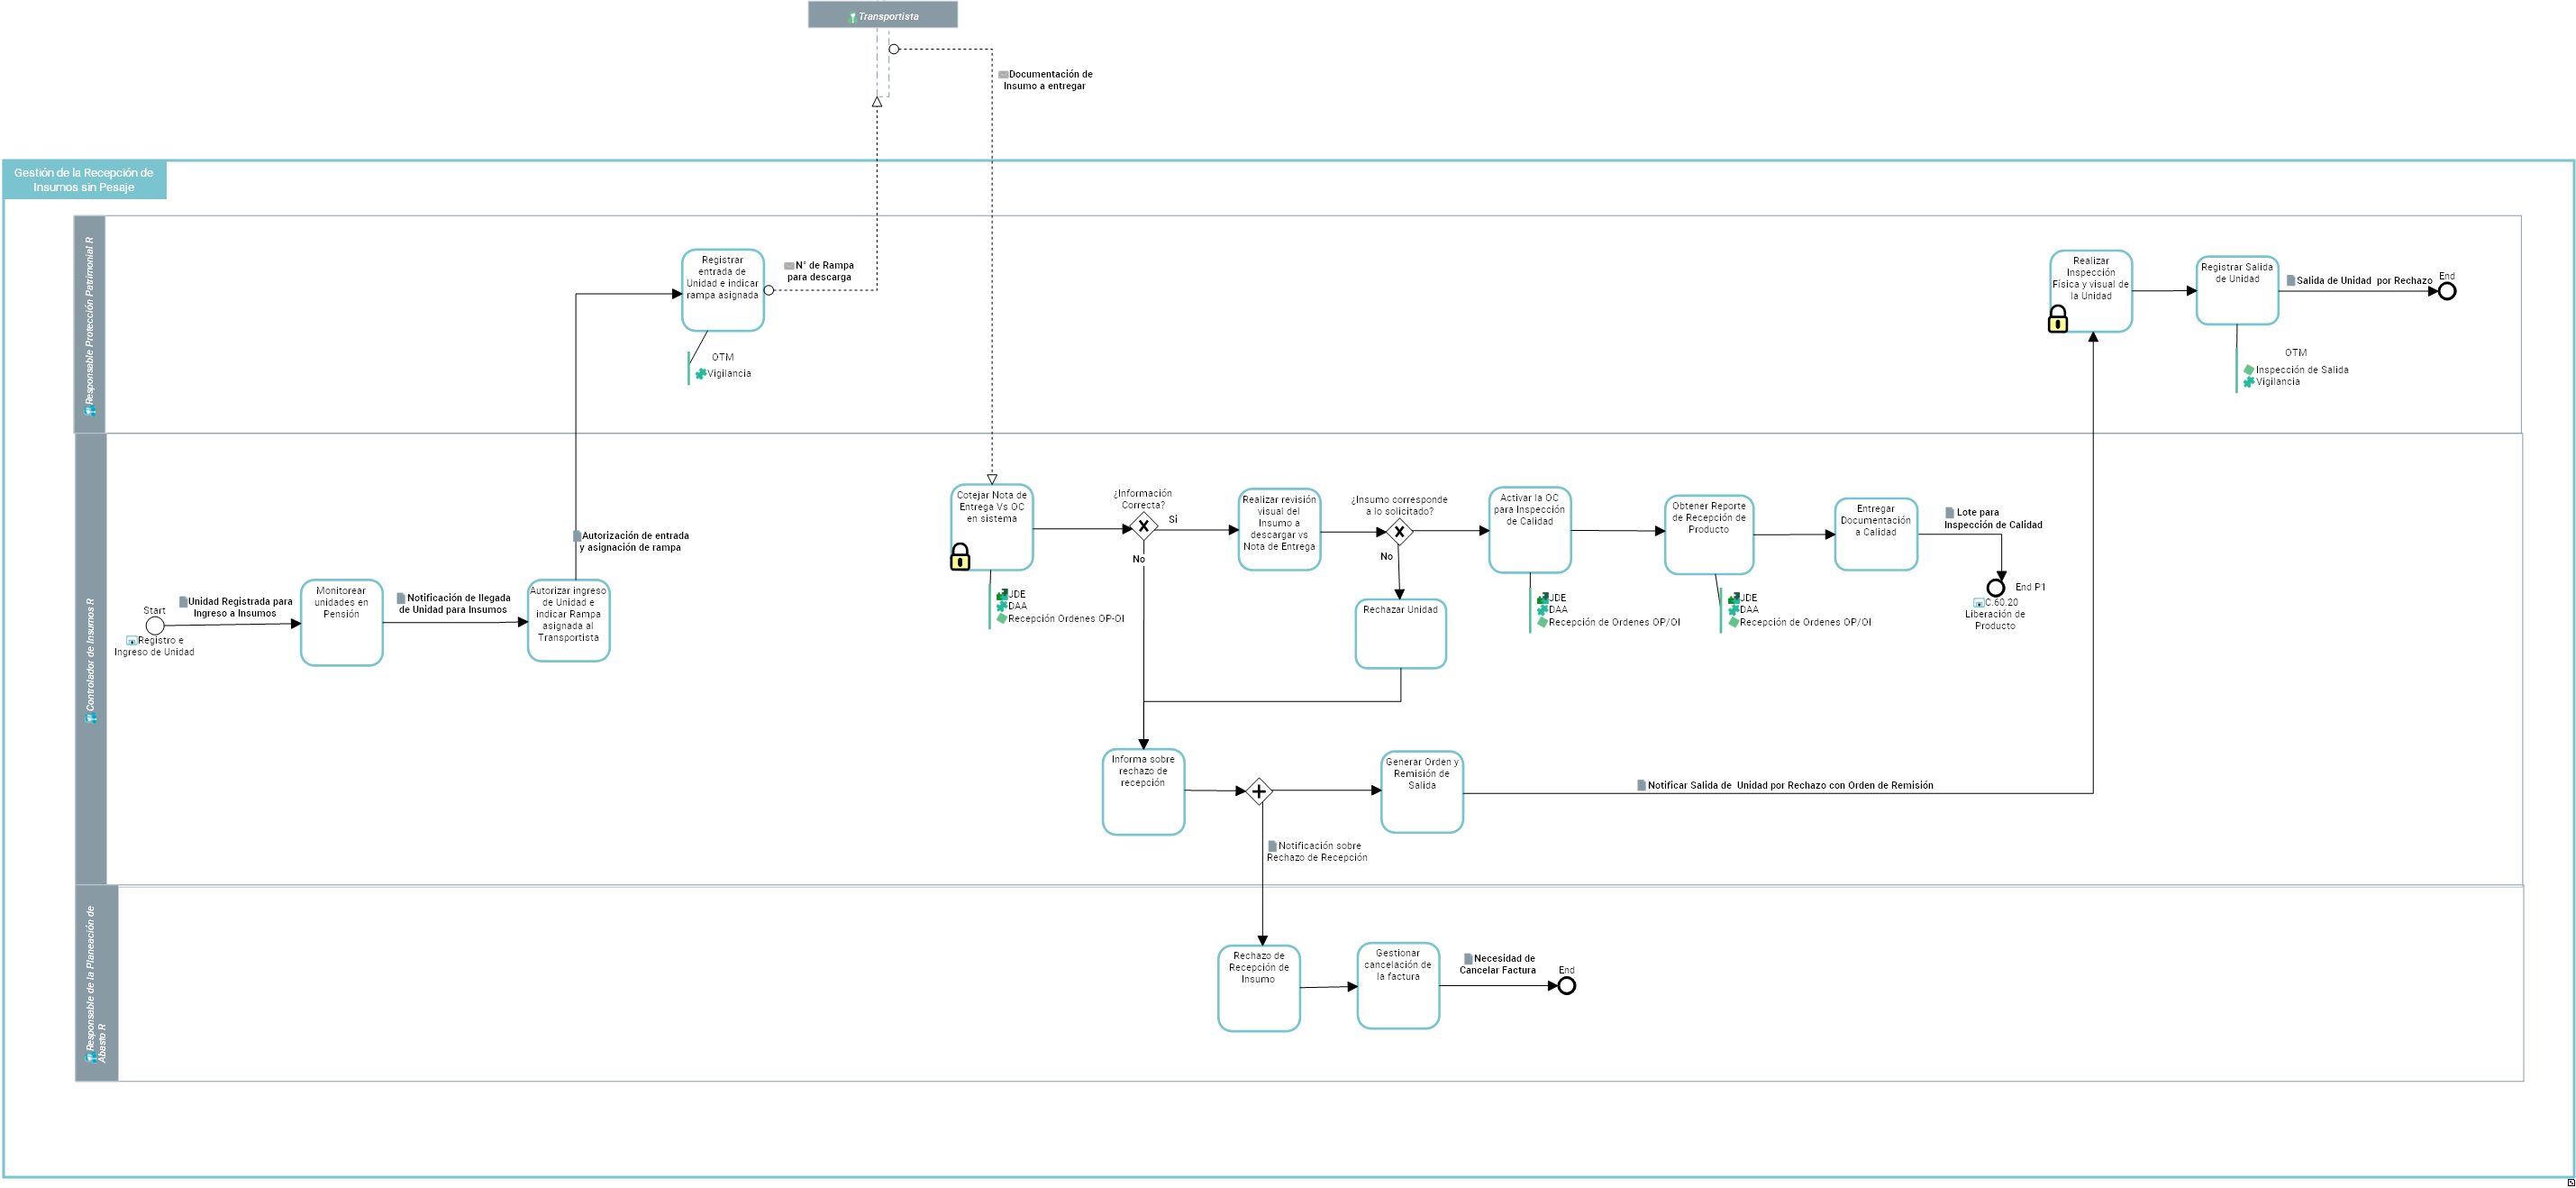Viewport: 2576px width, 1188px height.
Task: Click the Registro e Ingreso de Unidad link icon
Action: pos(132,641)
